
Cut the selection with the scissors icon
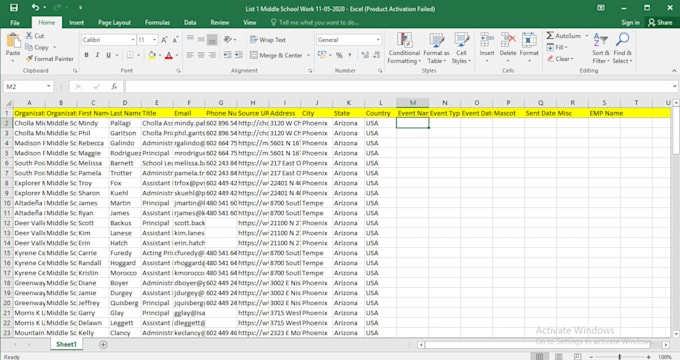tap(29, 36)
